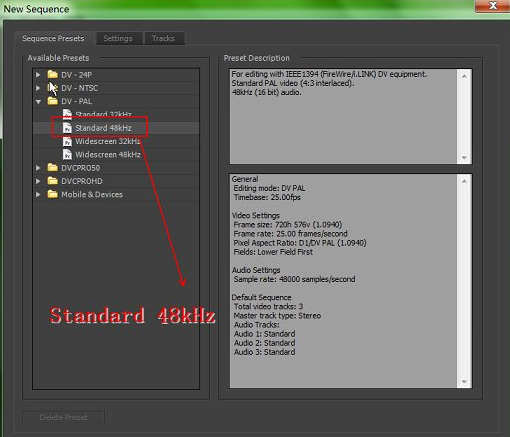Select the Widescreen 48kHz preset
This screenshot has width=510, height=437.
108,155
